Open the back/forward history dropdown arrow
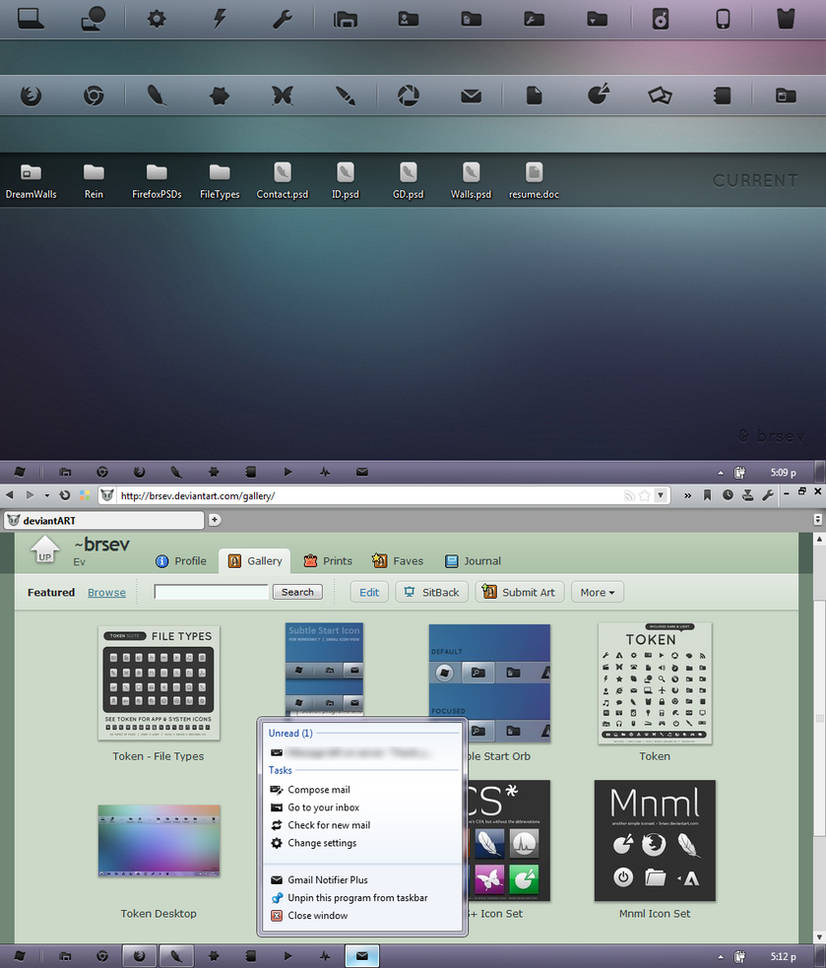This screenshot has width=826, height=968. tap(47, 496)
